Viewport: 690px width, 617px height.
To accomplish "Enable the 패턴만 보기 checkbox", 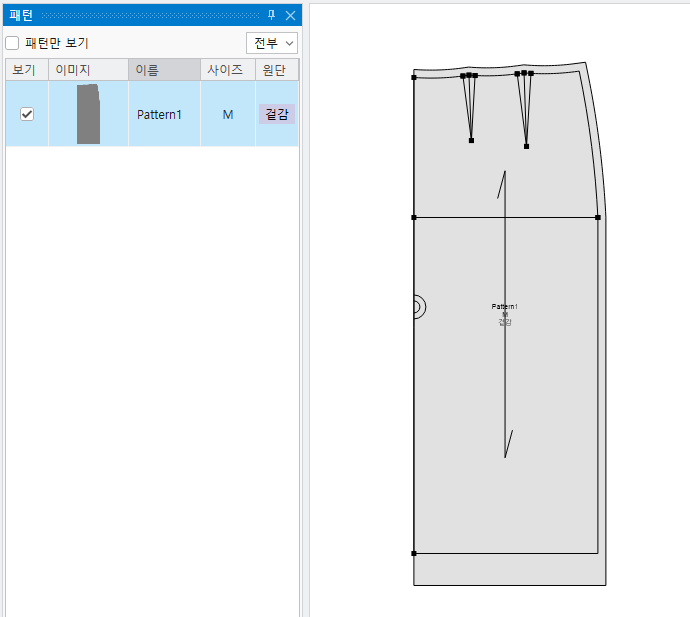I will pos(12,43).
